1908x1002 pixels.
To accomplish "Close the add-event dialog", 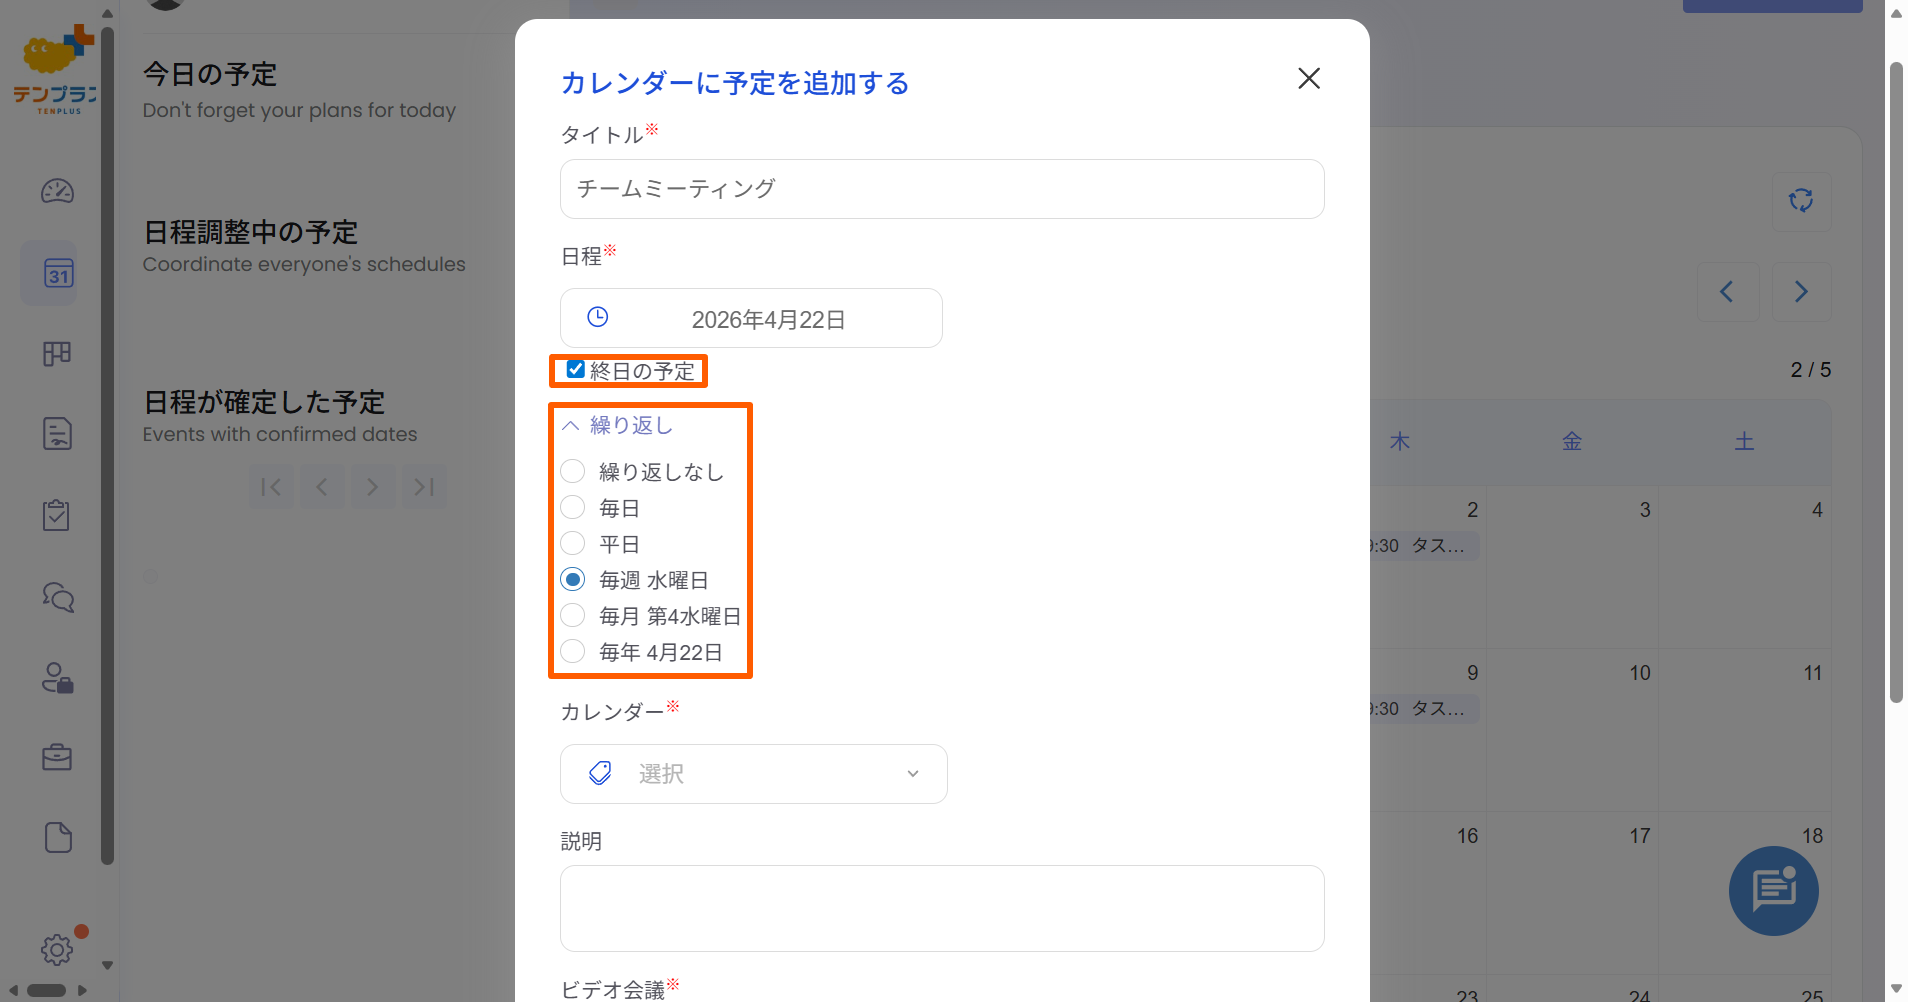I will (1308, 78).
